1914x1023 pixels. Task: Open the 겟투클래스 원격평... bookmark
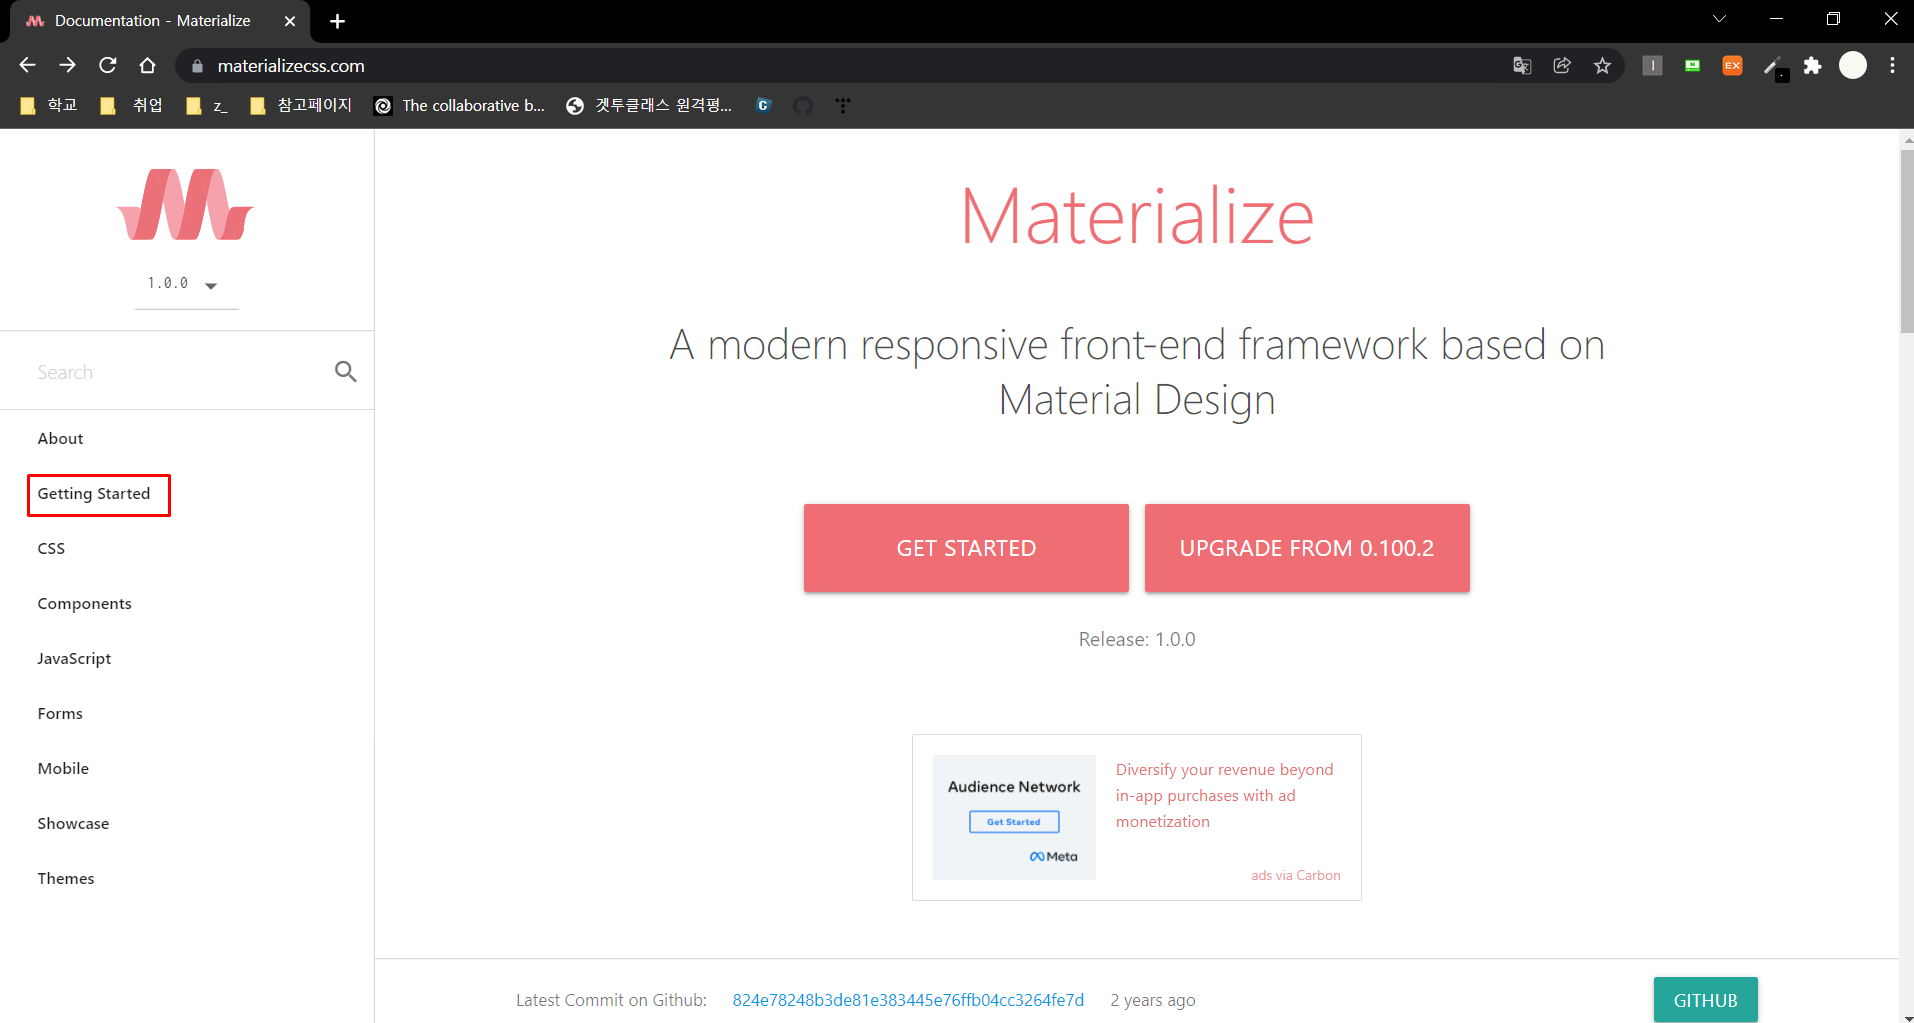pos(649,106)
